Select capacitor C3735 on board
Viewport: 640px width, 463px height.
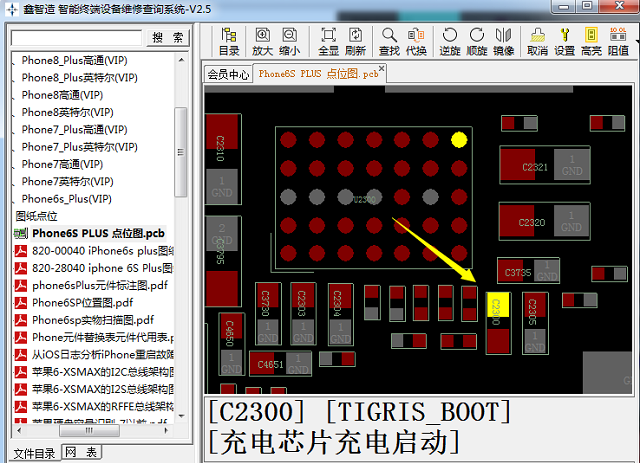tap(528, 271)
